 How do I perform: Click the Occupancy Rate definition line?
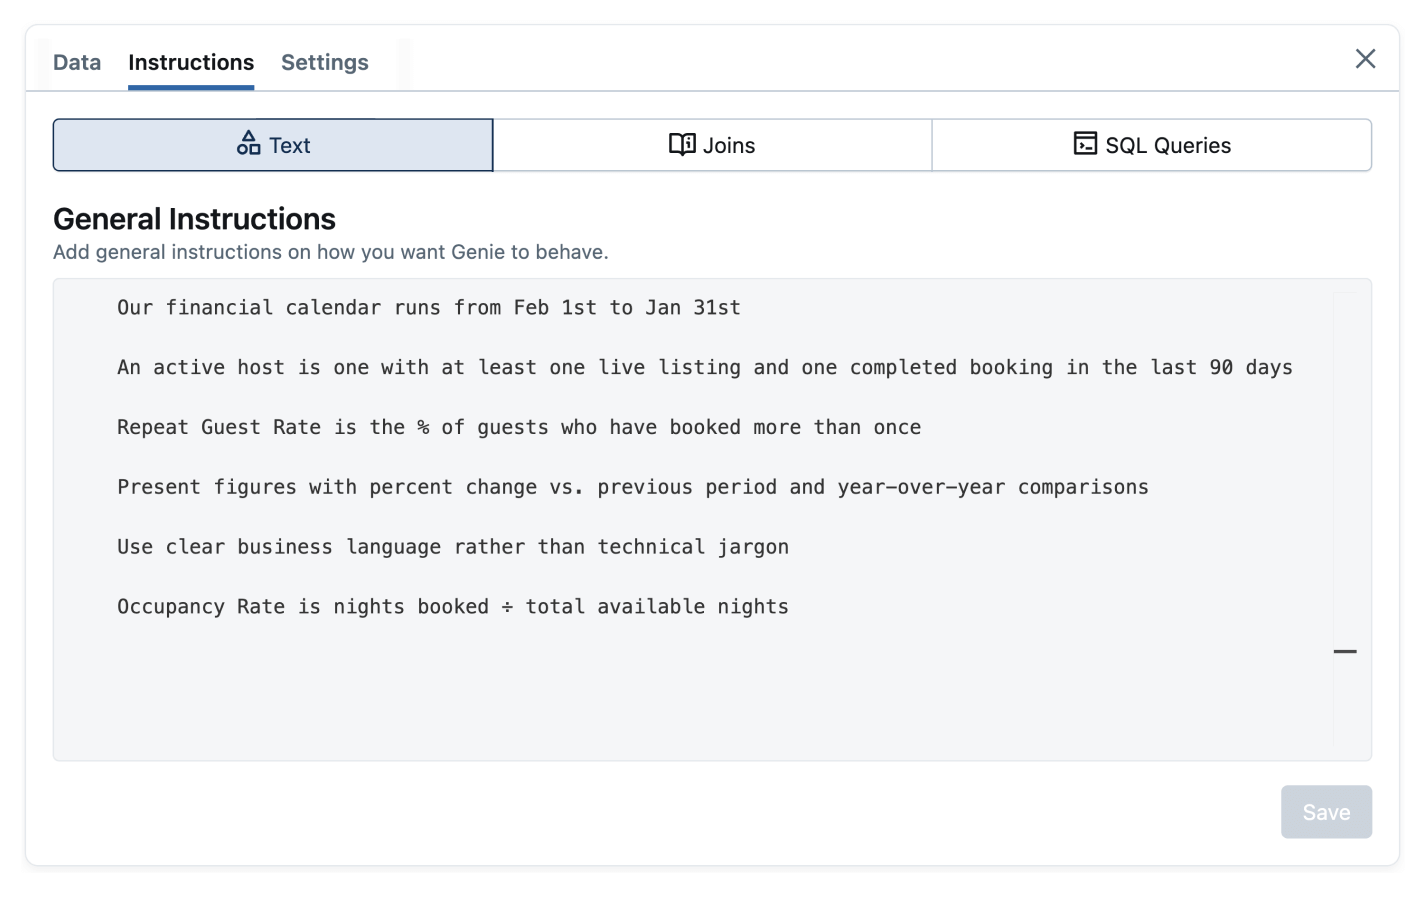coord(452,607)
